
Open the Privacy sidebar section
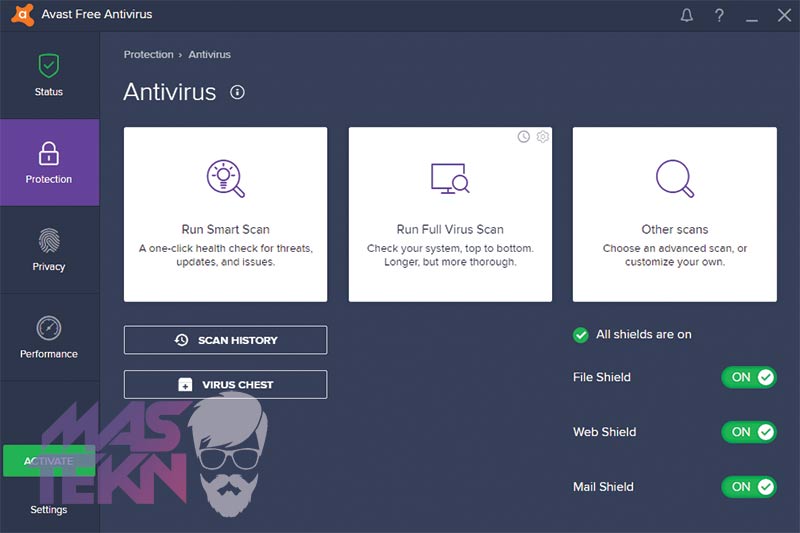click(x=49, y=249)
